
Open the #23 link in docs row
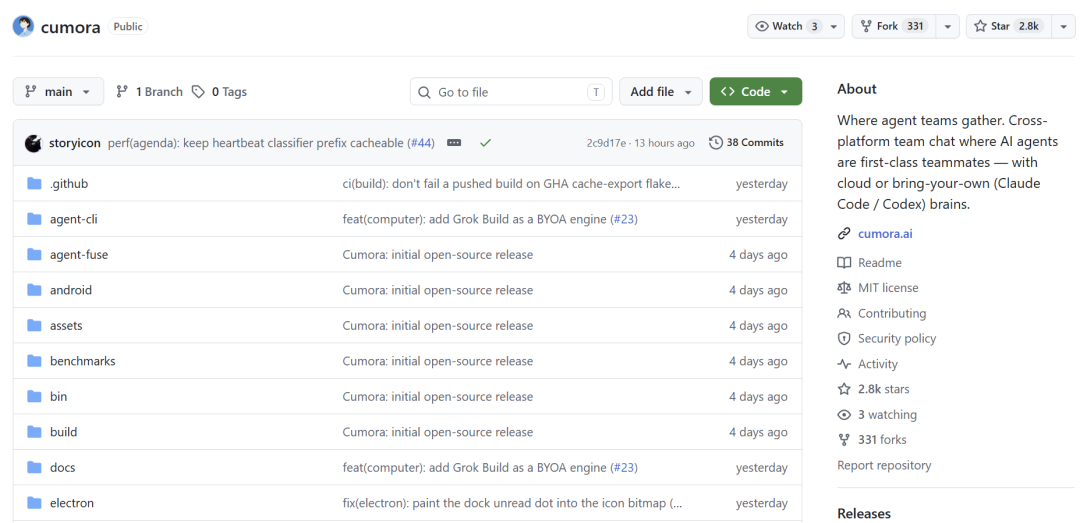click(x=623, y=468)
